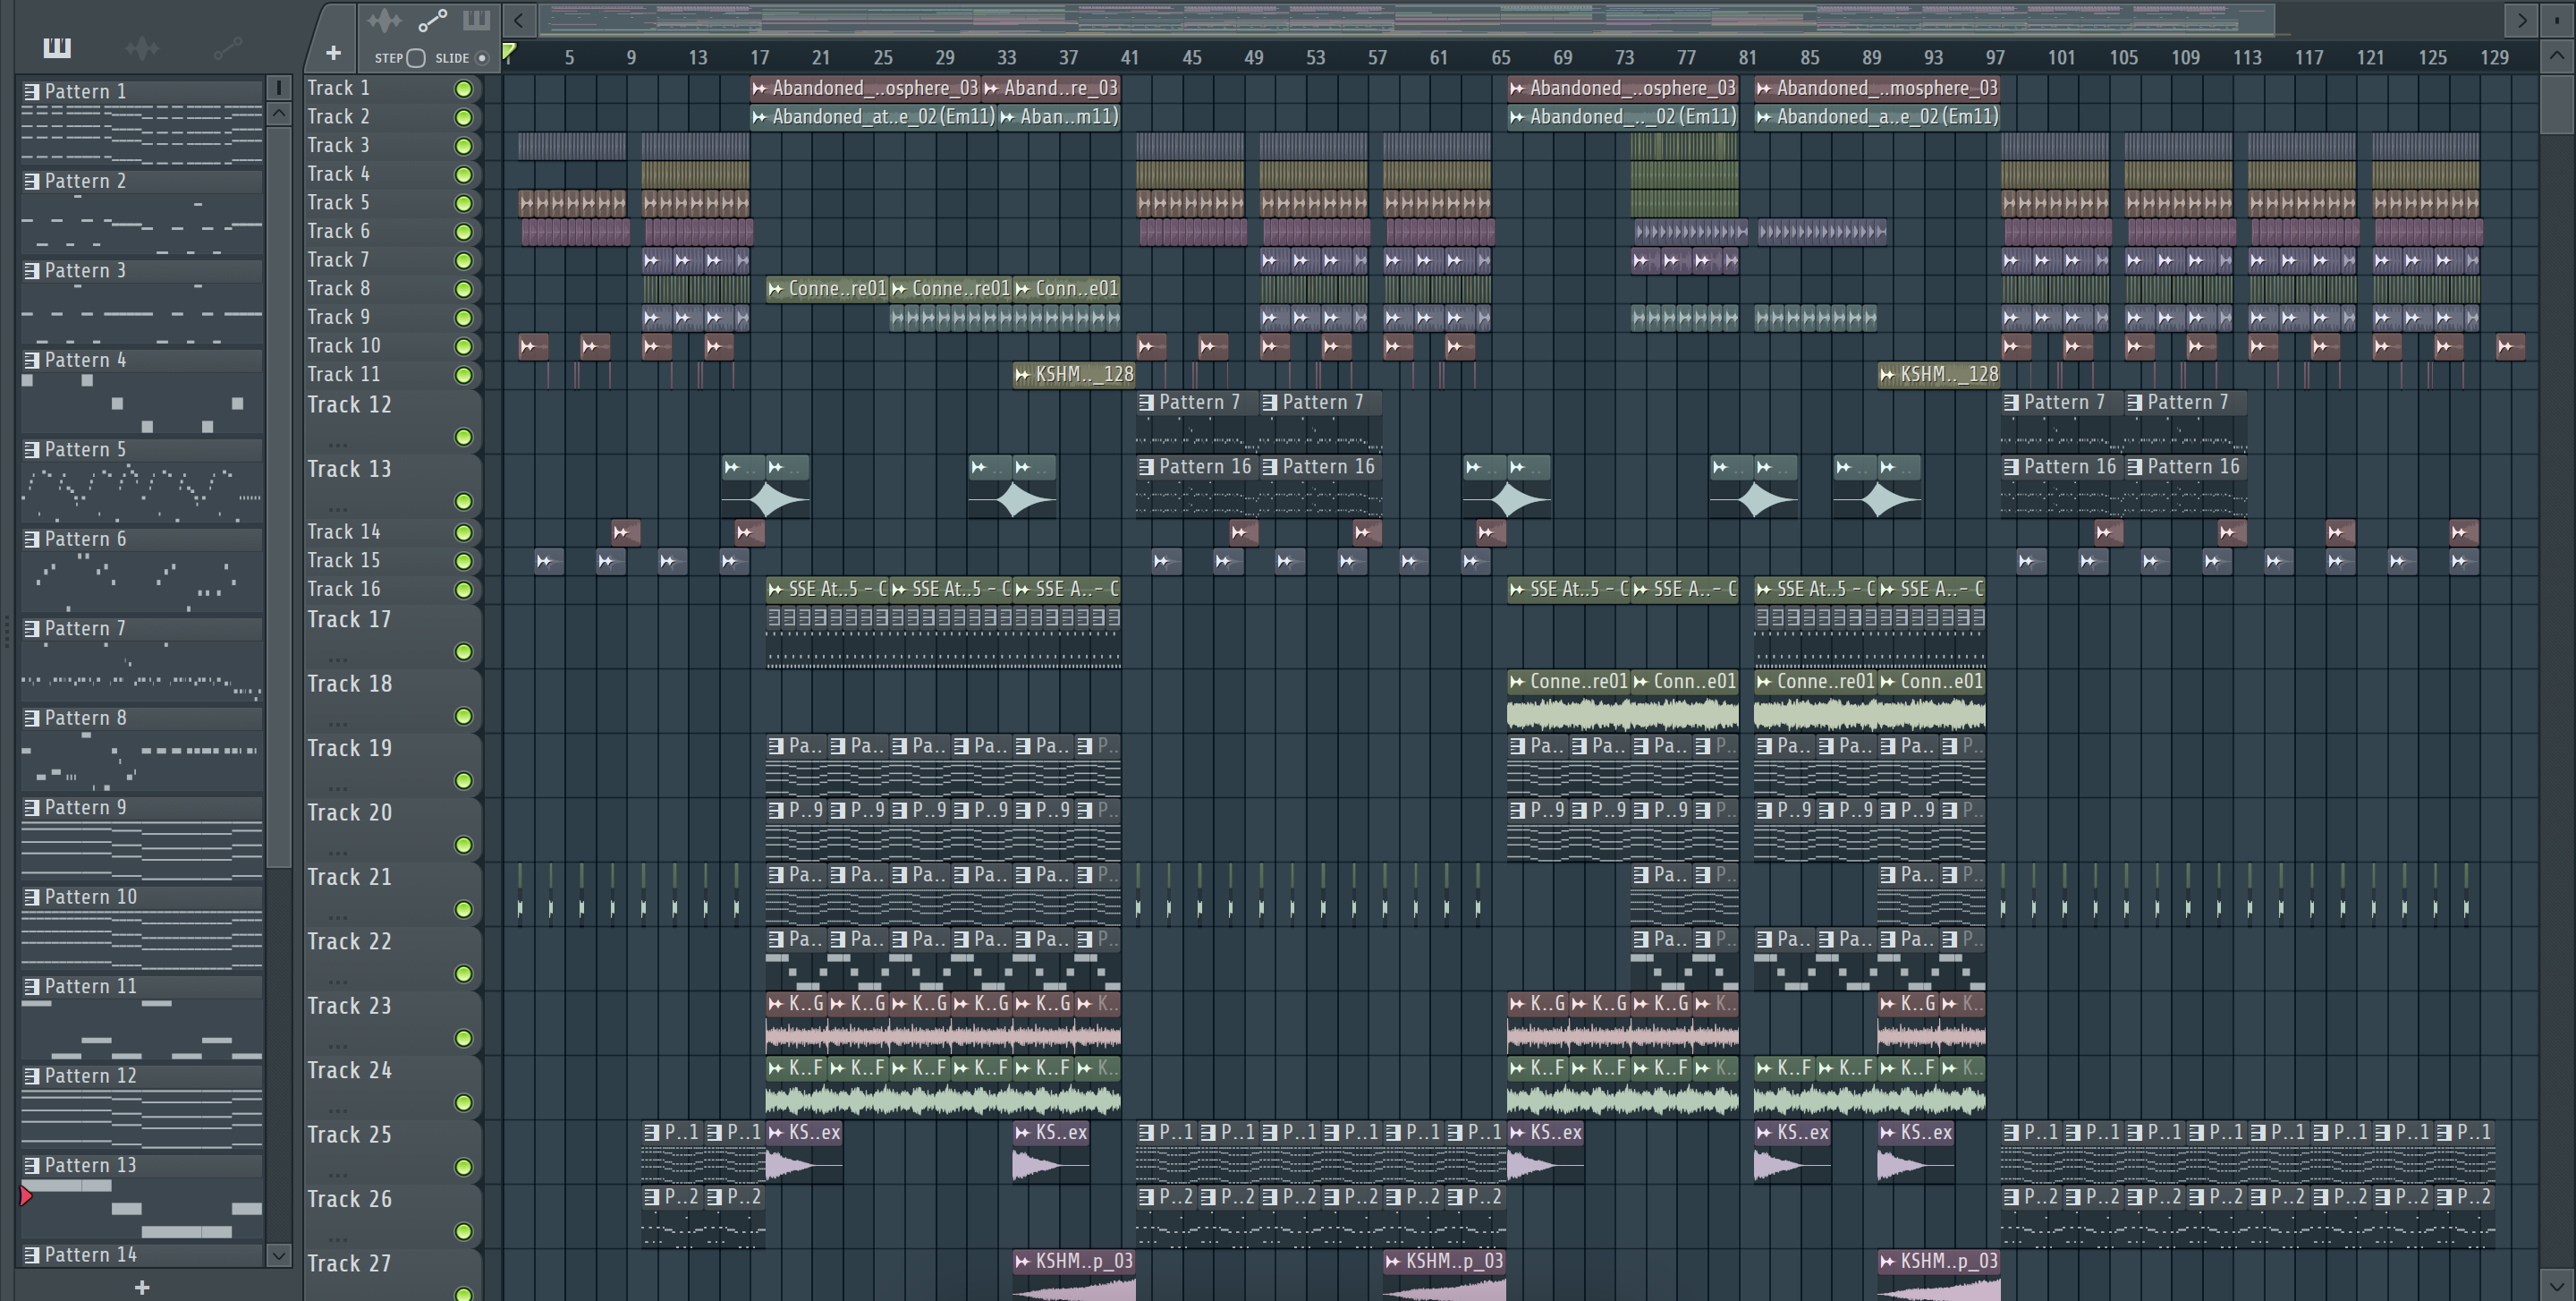Image resolution: width=2576 pixels, height=1301 pixels.
Task: Click bar 65 in the timeline ruler
Action: (1501, 58)
